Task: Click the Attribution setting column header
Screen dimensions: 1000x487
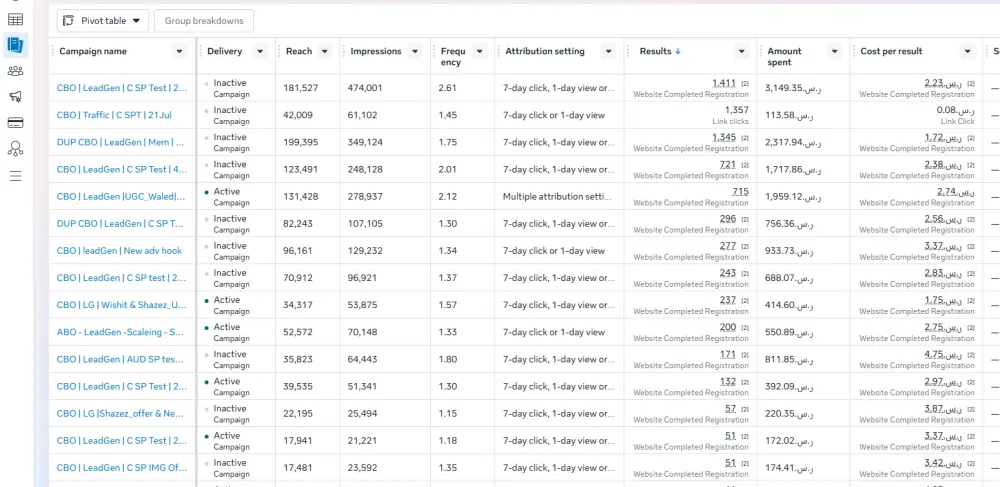Action: tap(545, 52)
